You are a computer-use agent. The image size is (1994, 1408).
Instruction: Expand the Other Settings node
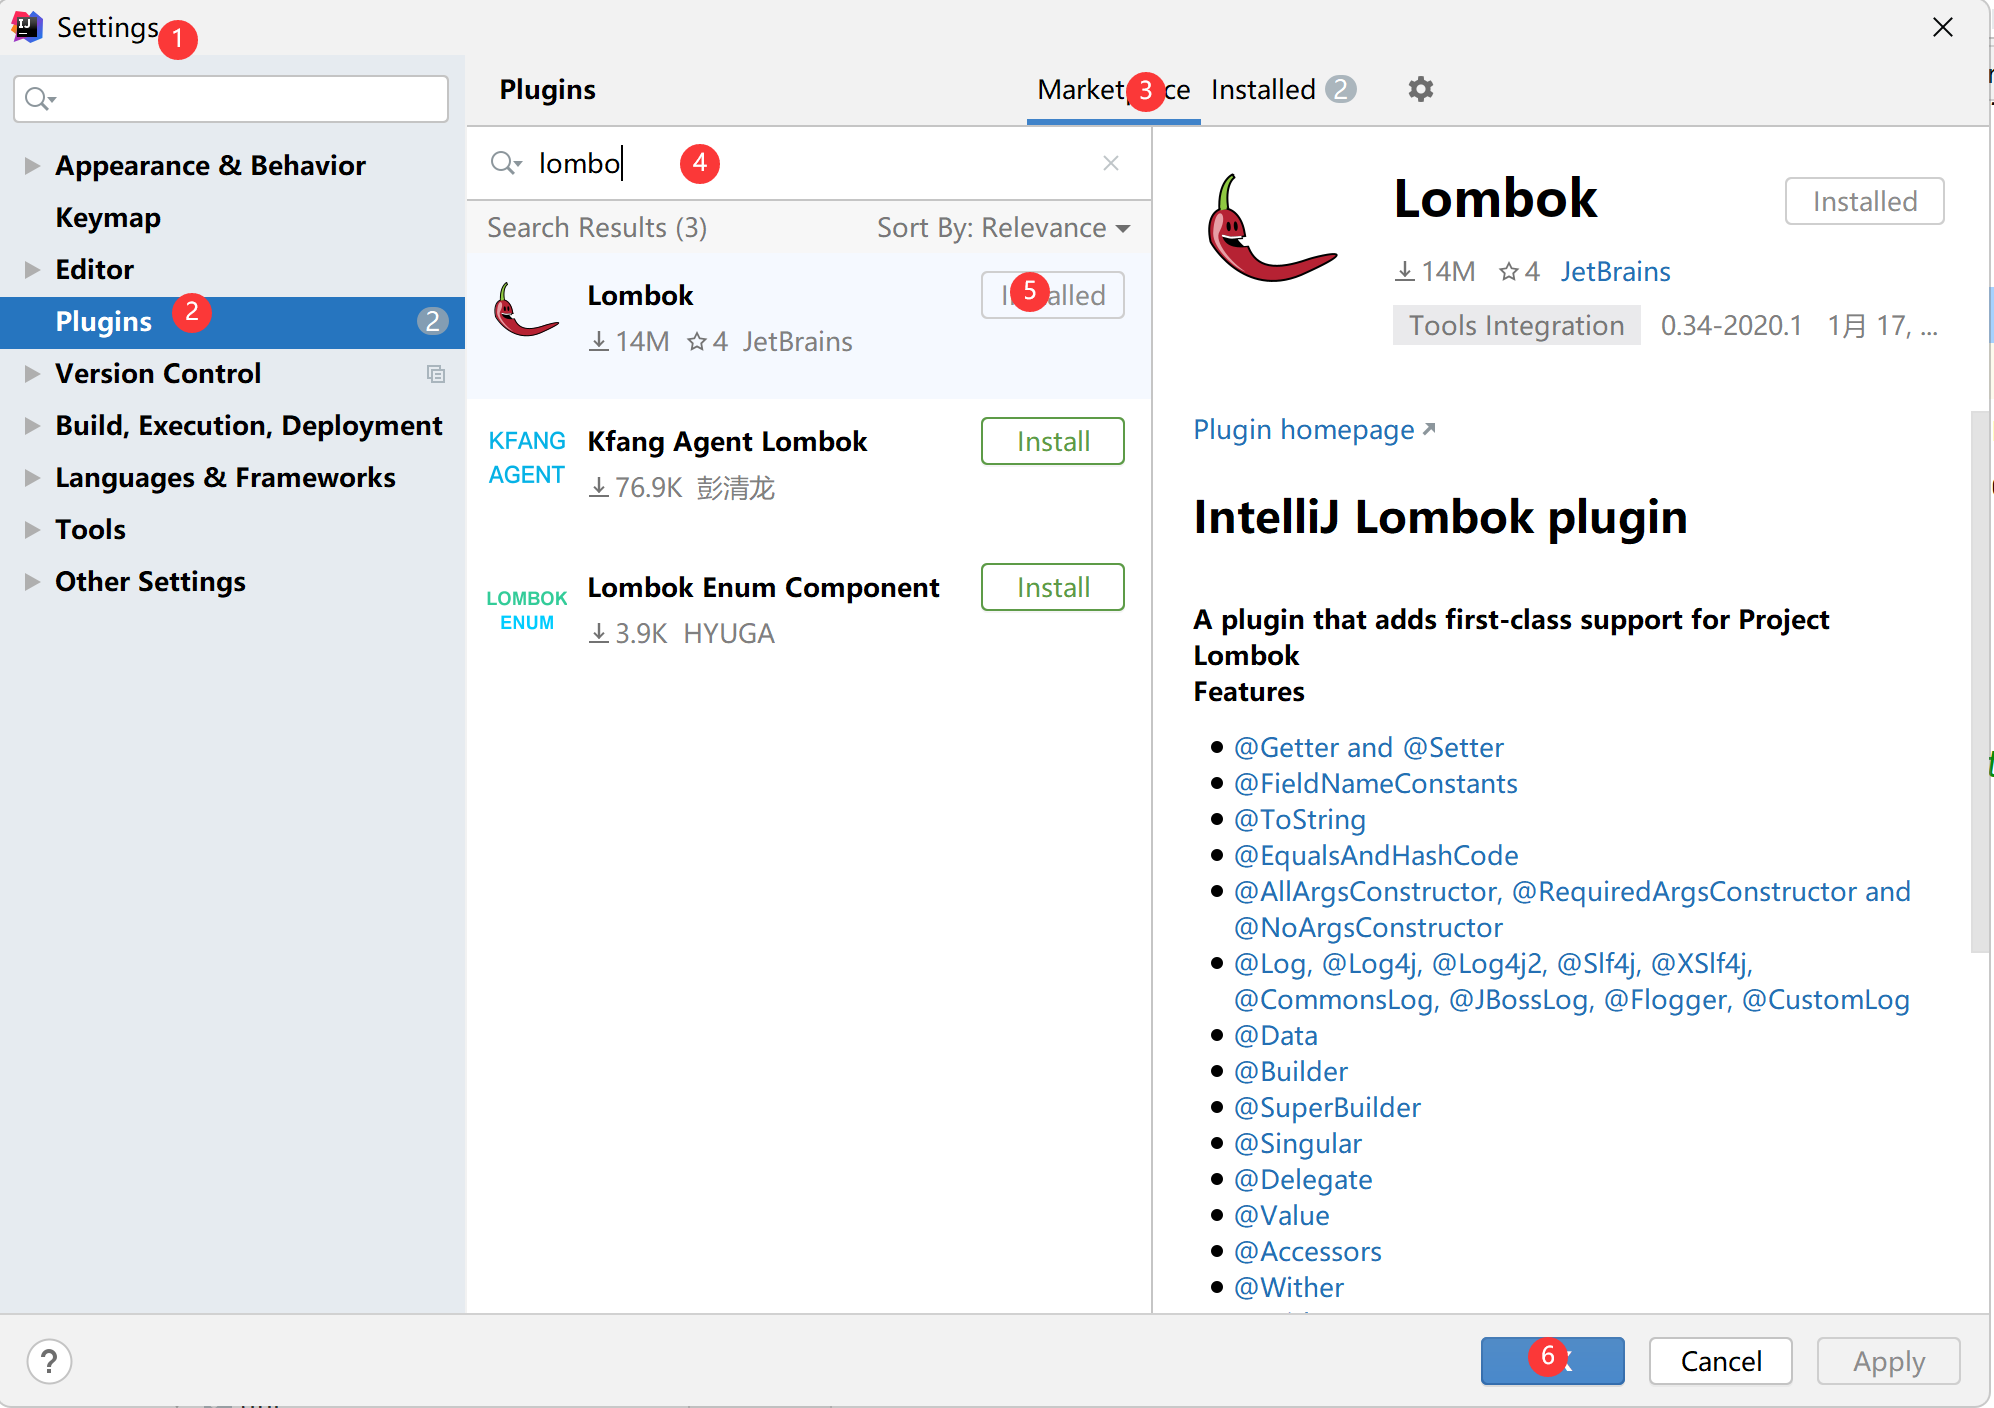[x=32, y=582]
